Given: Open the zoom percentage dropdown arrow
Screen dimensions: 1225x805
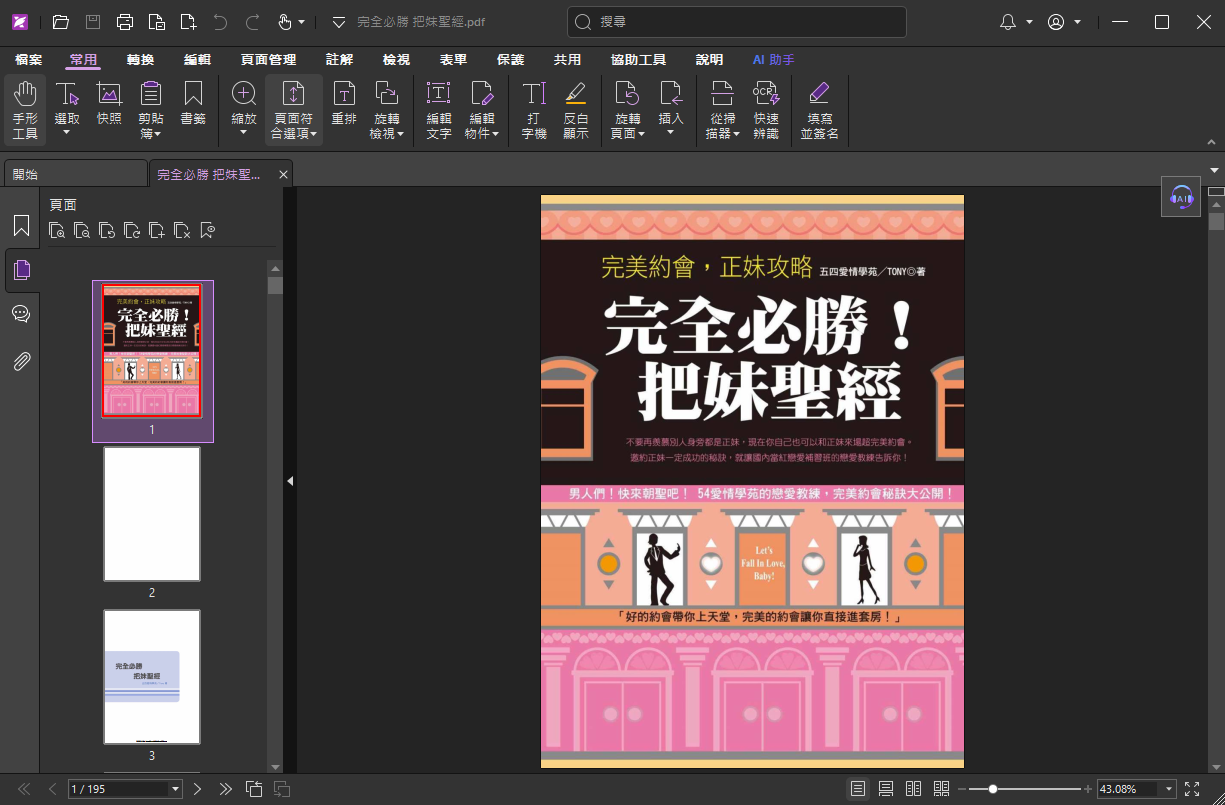Looking at the screenshot, I should tap(1169, 789).
